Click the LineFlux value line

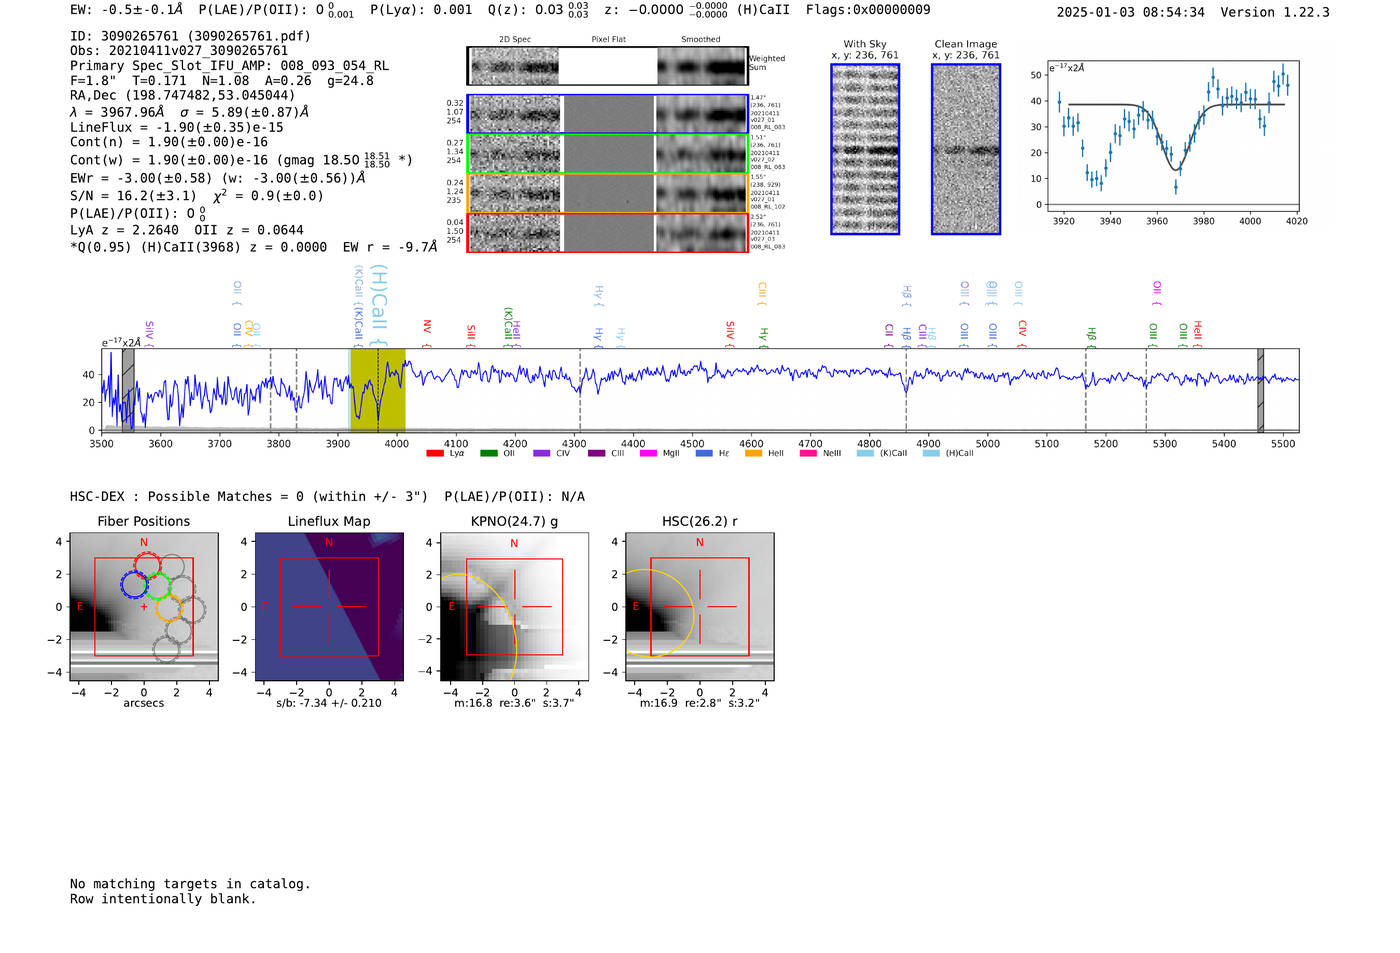click(x=177, y=127)
